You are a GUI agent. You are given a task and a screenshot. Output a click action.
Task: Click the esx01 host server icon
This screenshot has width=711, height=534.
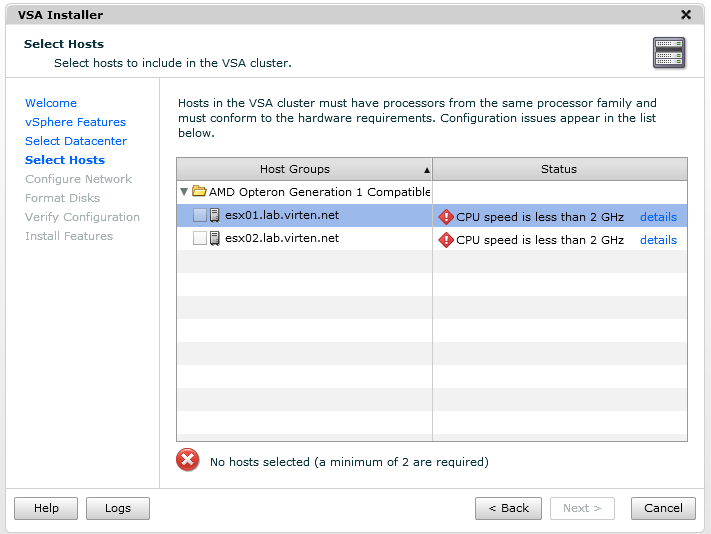coord(215,215)
